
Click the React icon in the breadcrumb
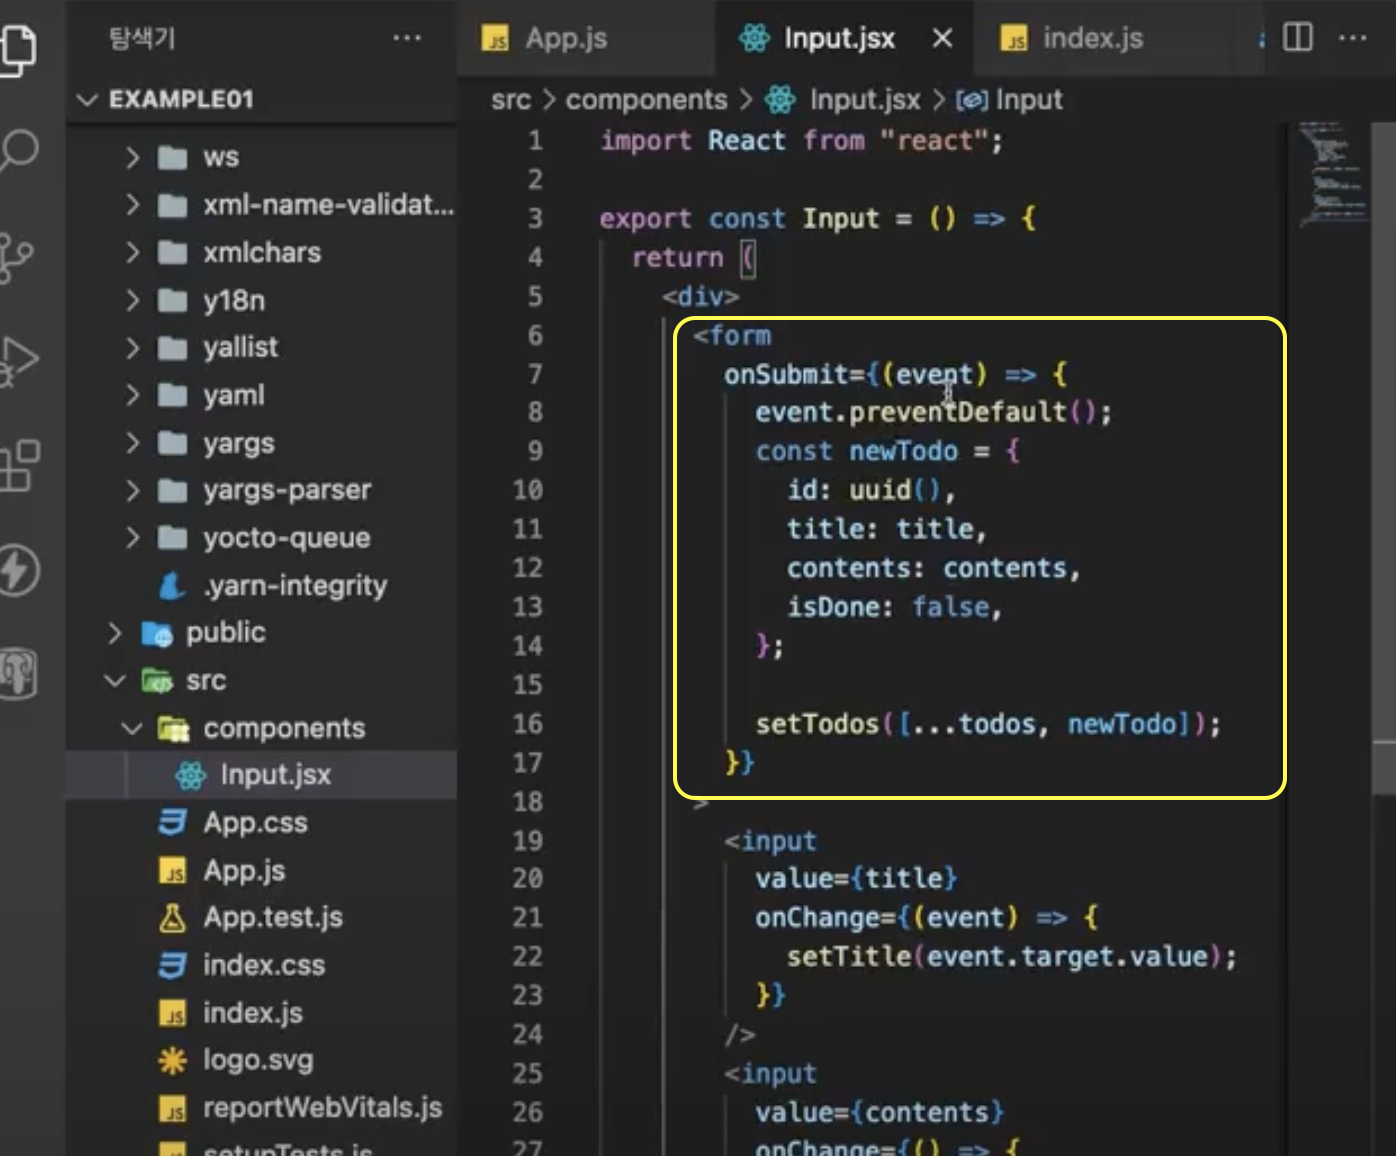click(x=780, y=99)
